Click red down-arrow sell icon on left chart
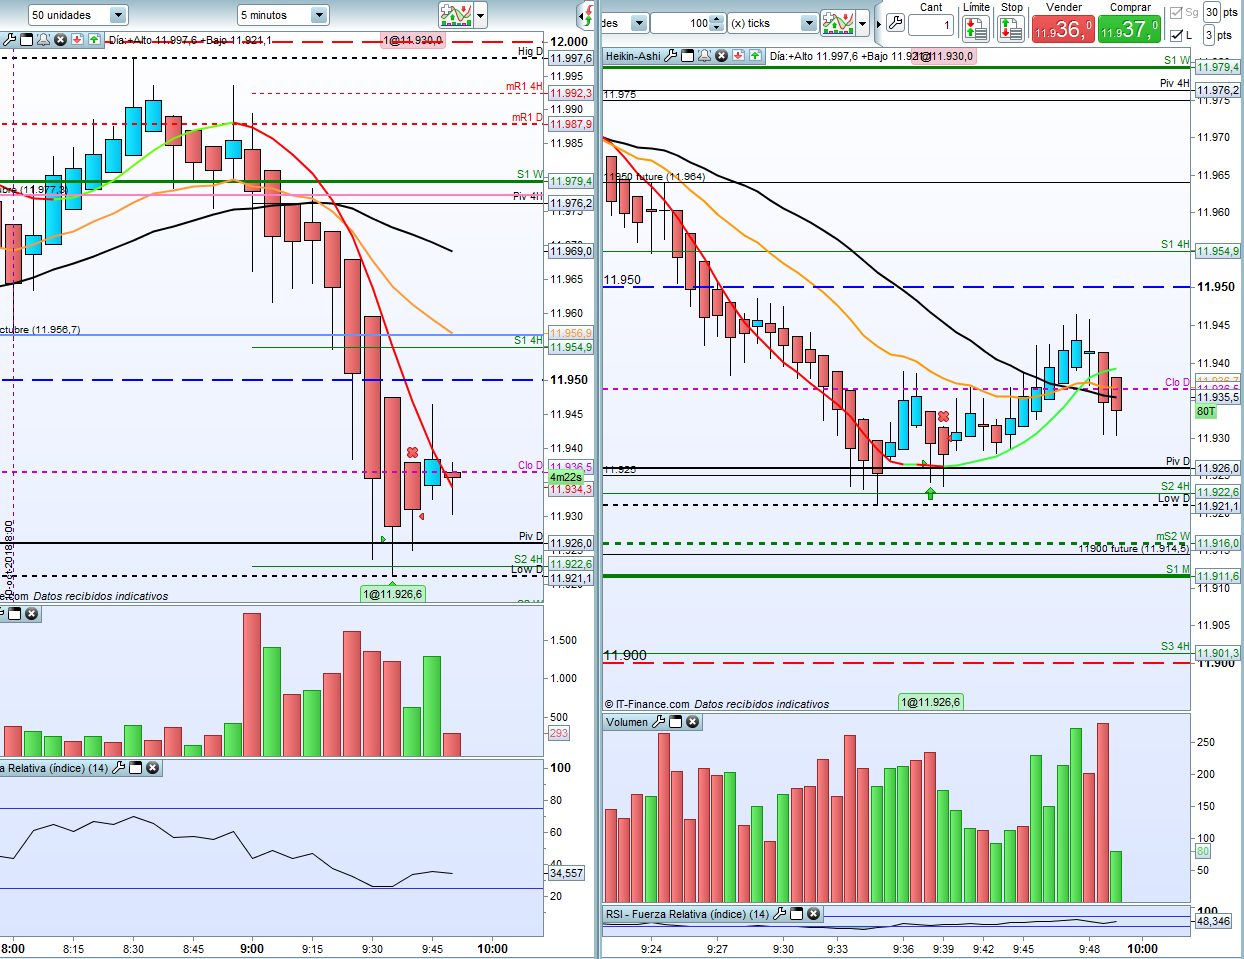1244x959 pixels. pos(77,40)
